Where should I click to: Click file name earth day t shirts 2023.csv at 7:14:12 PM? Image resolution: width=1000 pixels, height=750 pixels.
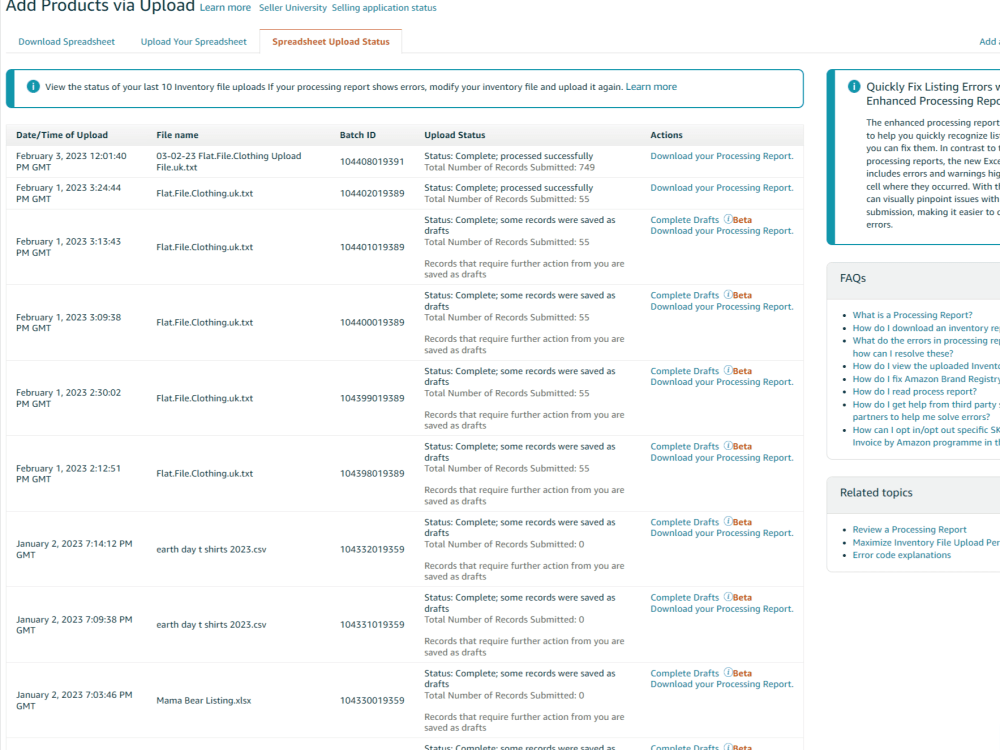(x=211, y=549)
